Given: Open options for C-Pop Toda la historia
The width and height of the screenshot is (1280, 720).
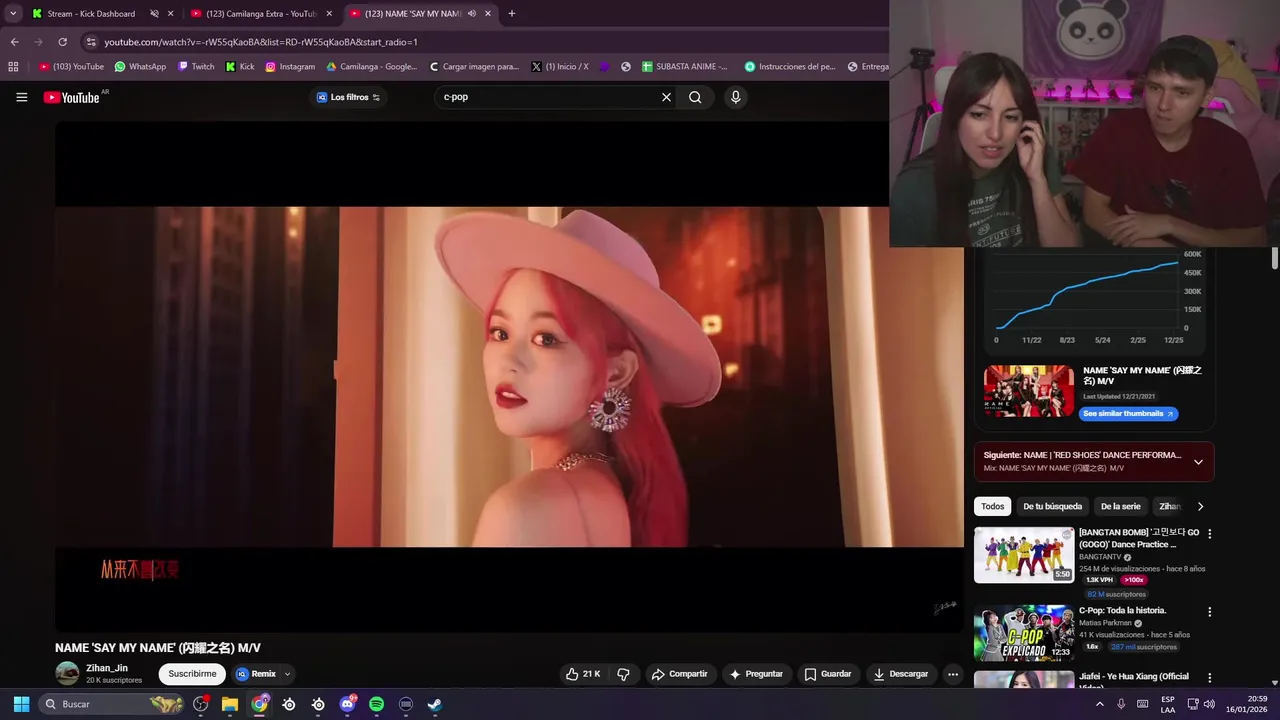Looking at the screenshot, I should (1209, 612).
